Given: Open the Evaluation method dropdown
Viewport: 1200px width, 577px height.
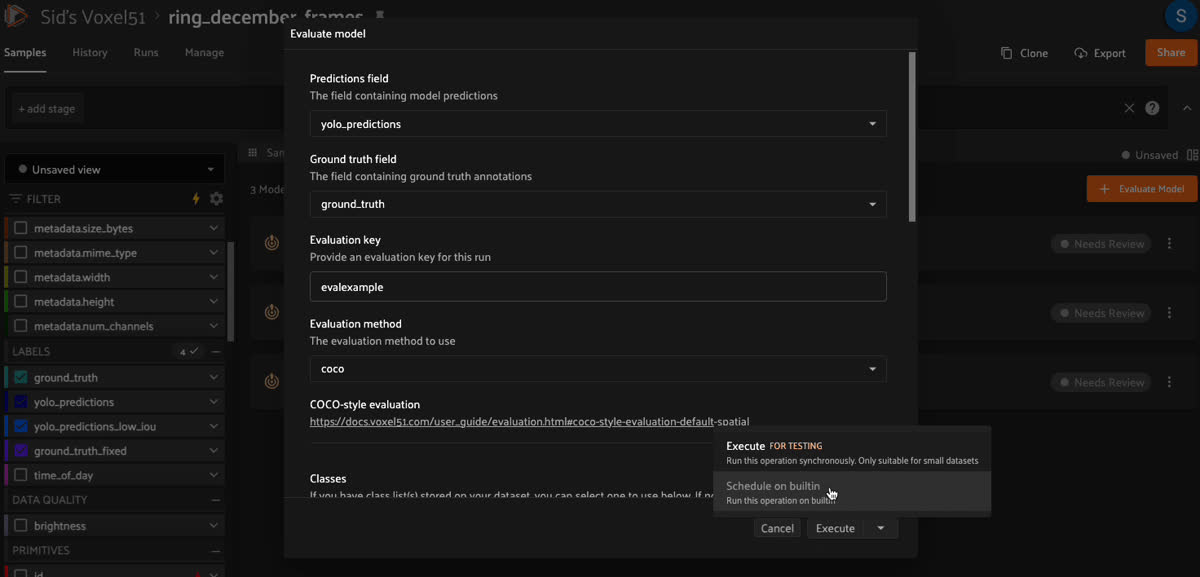Looking at the screenshot, I should (x=598, y=369).
